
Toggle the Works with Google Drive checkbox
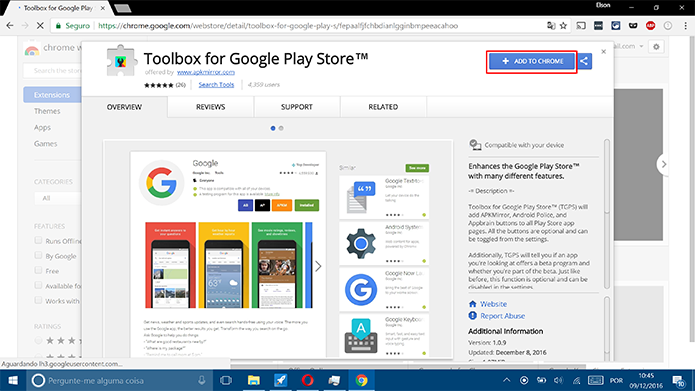coord(38,301)
